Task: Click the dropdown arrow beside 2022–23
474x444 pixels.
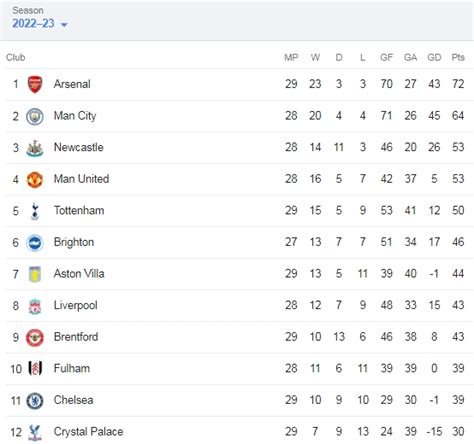Action: pyautogui.click(x=64, y=24)
